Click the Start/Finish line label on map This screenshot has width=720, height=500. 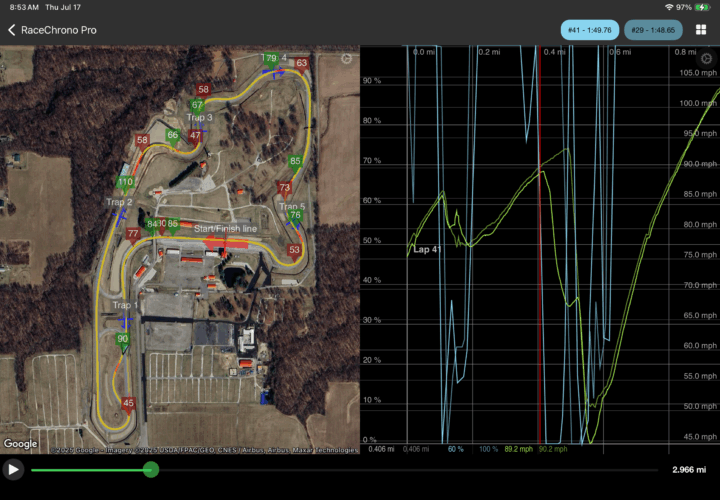click(225, 229)
